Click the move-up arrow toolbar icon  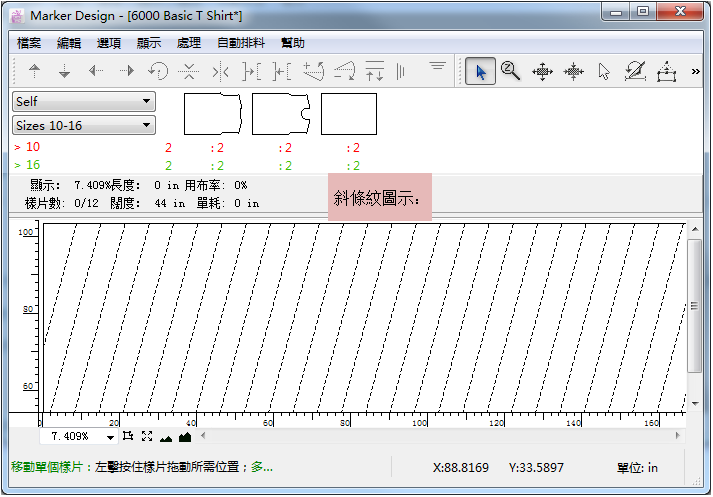(x=34, y=72)
